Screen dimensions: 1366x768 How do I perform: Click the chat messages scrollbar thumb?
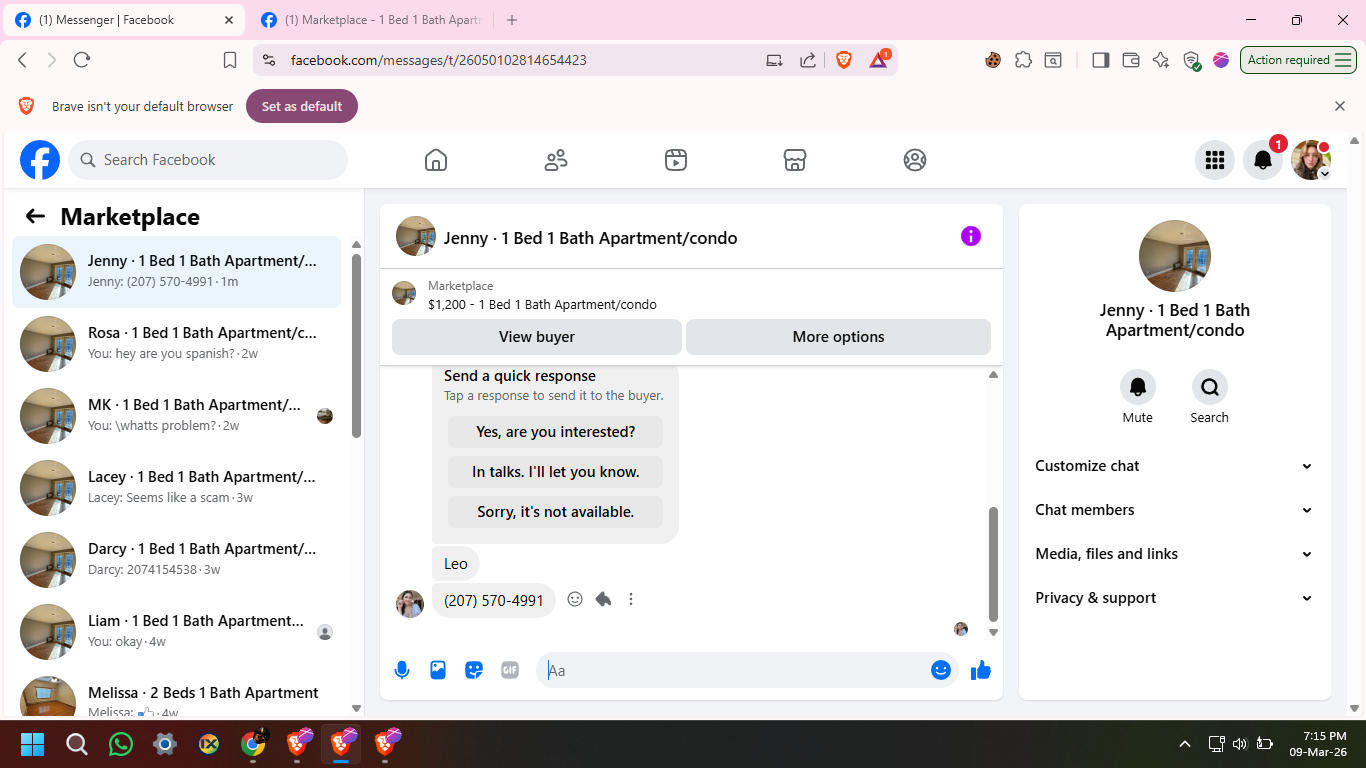(993, 564)
